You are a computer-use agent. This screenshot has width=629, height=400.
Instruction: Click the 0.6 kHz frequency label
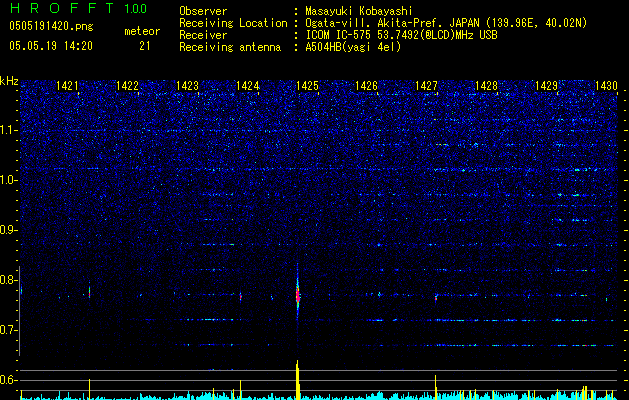coord(8,380)
